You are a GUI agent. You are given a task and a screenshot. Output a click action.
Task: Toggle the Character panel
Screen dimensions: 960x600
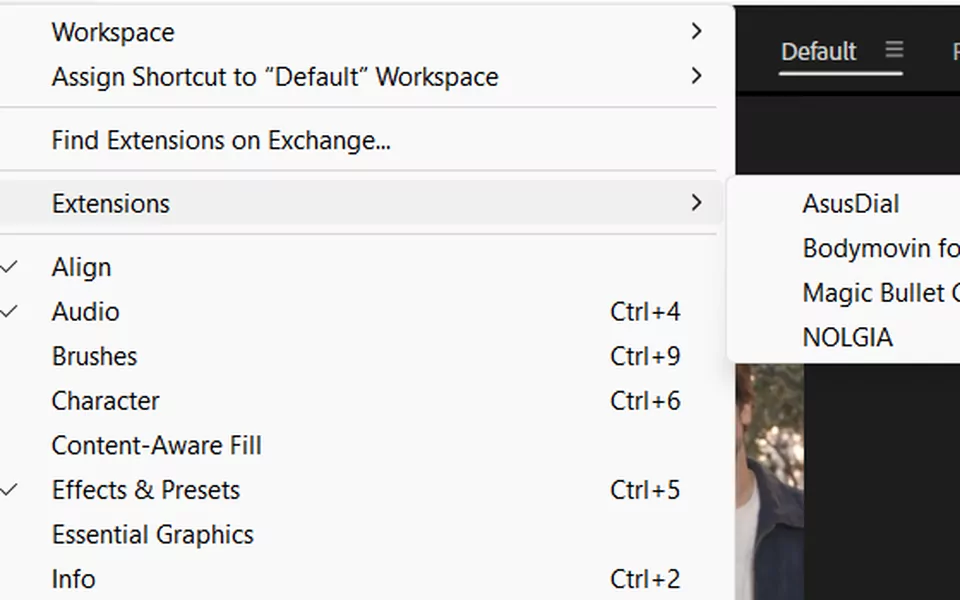click(x=361, y=401)
